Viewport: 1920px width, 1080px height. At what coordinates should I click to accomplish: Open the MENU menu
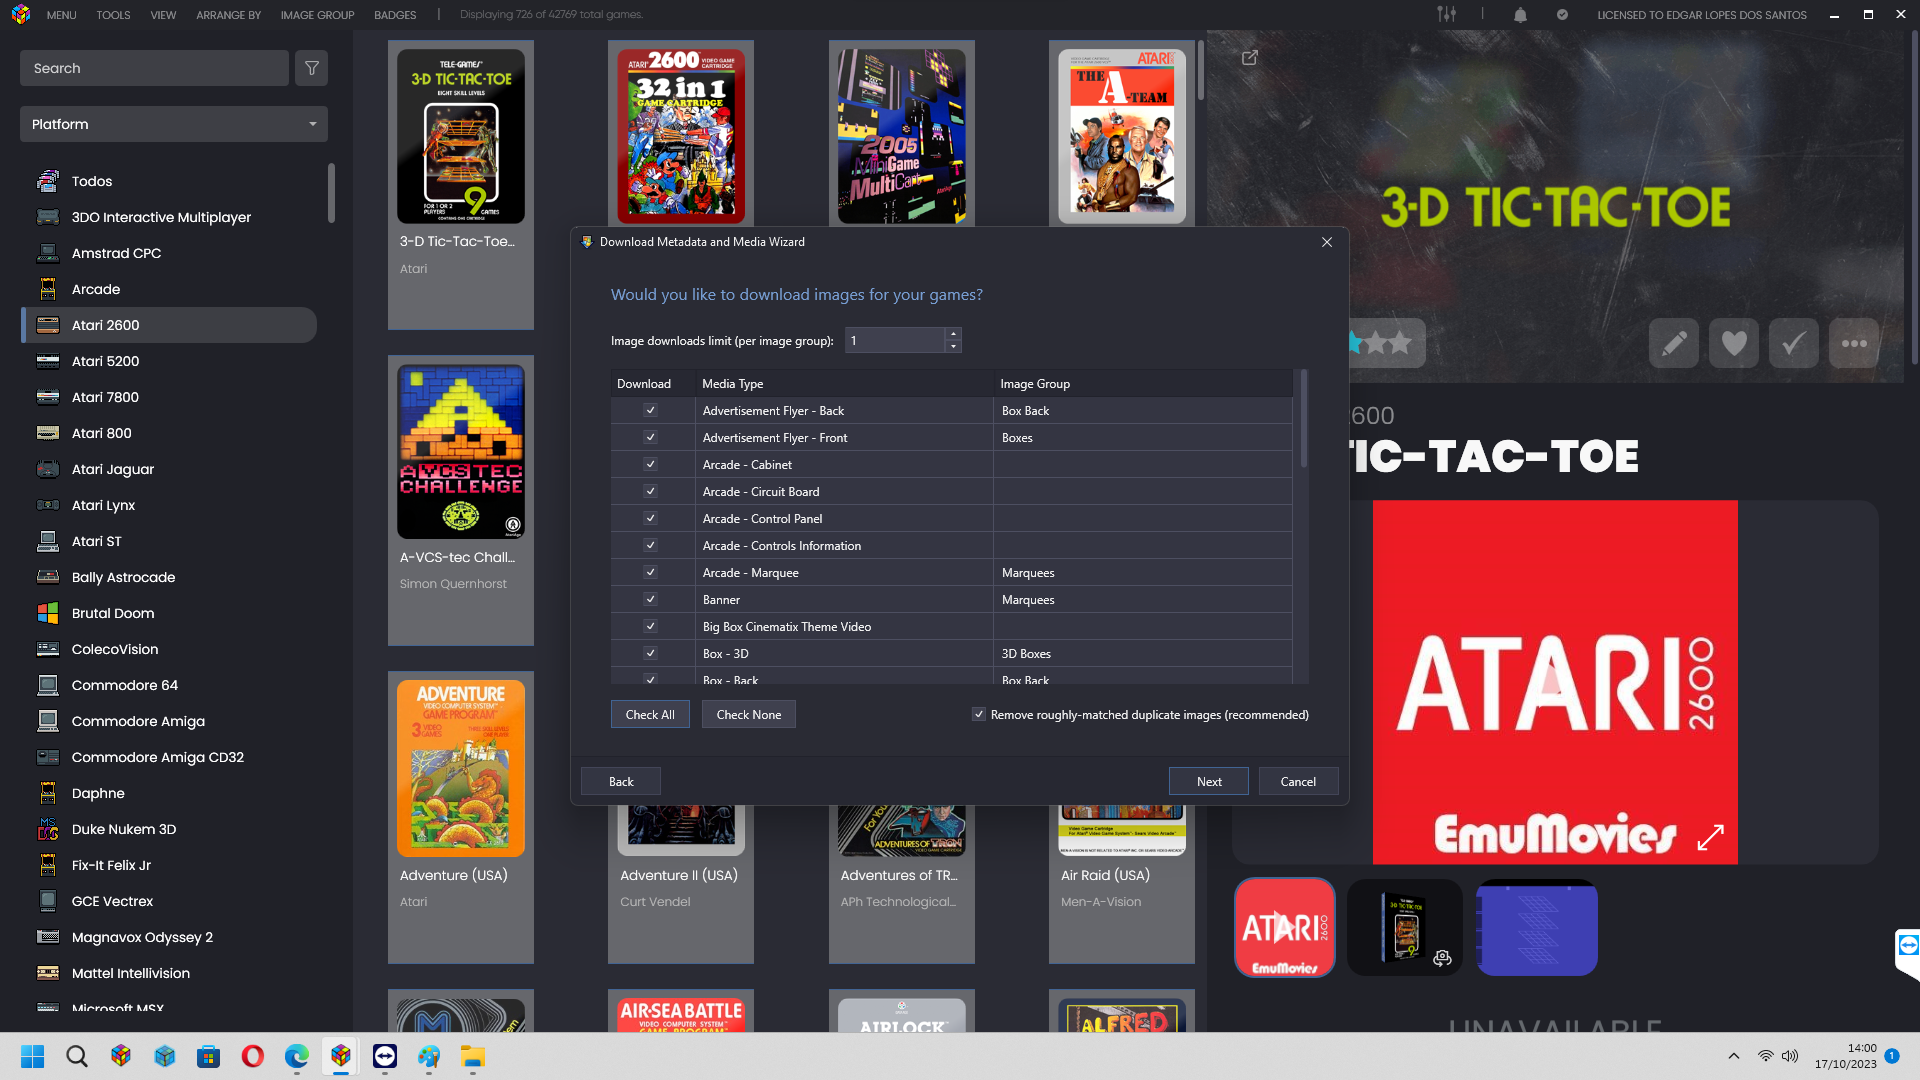[61, 15]
